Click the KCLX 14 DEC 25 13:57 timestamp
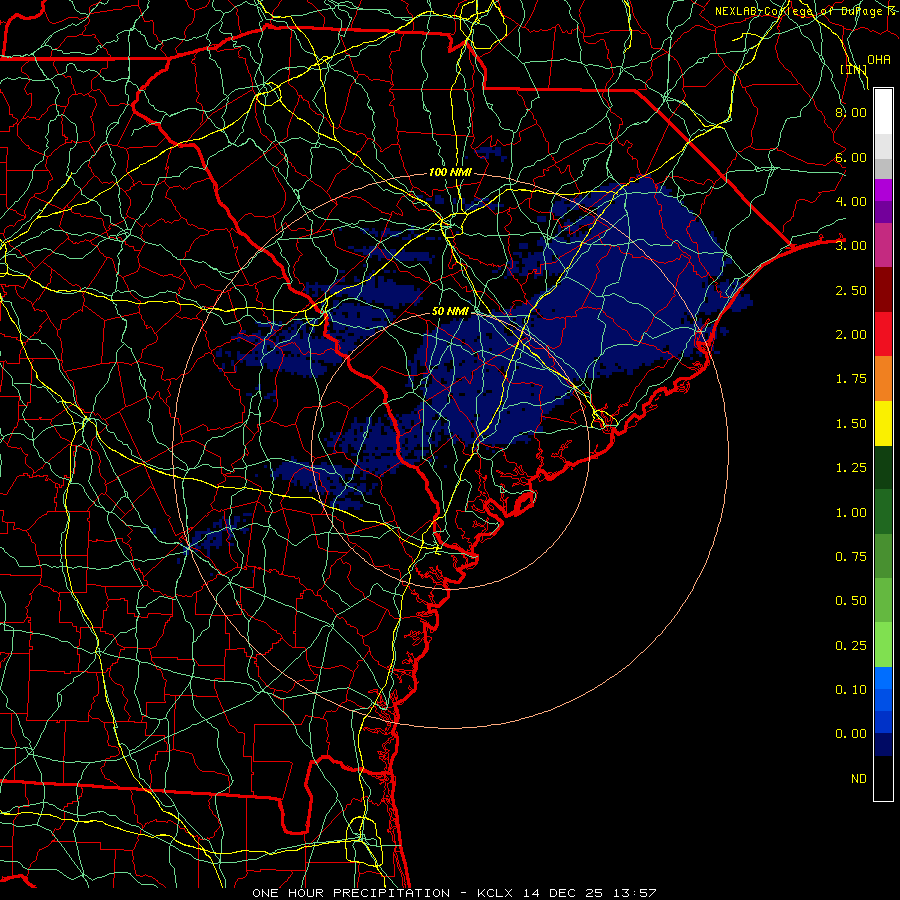The height and width of the screenshot is (900, 900). click(x=567, y=893)
